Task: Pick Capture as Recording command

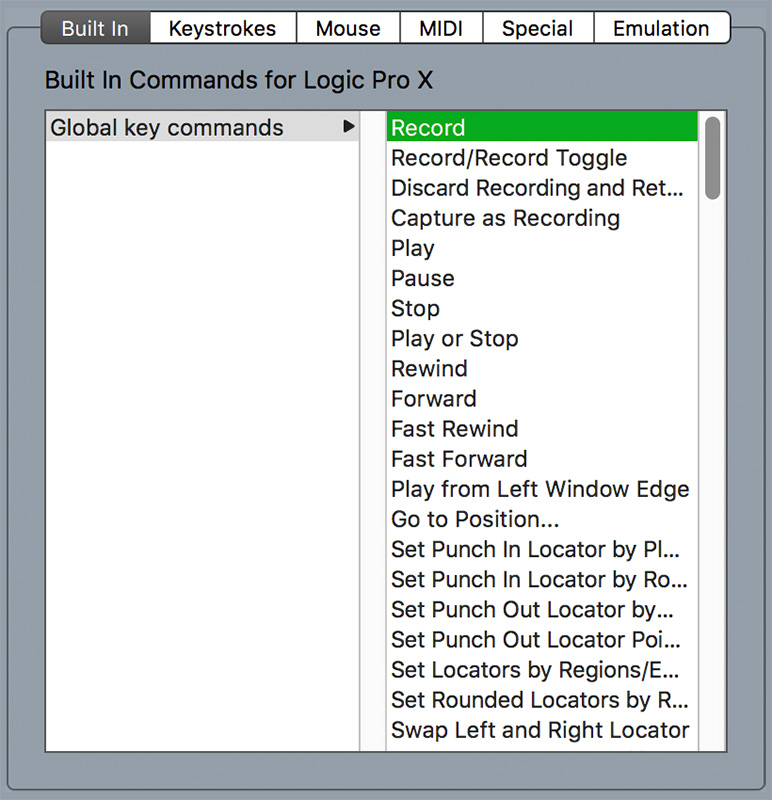Action: [x=542, y=218]
